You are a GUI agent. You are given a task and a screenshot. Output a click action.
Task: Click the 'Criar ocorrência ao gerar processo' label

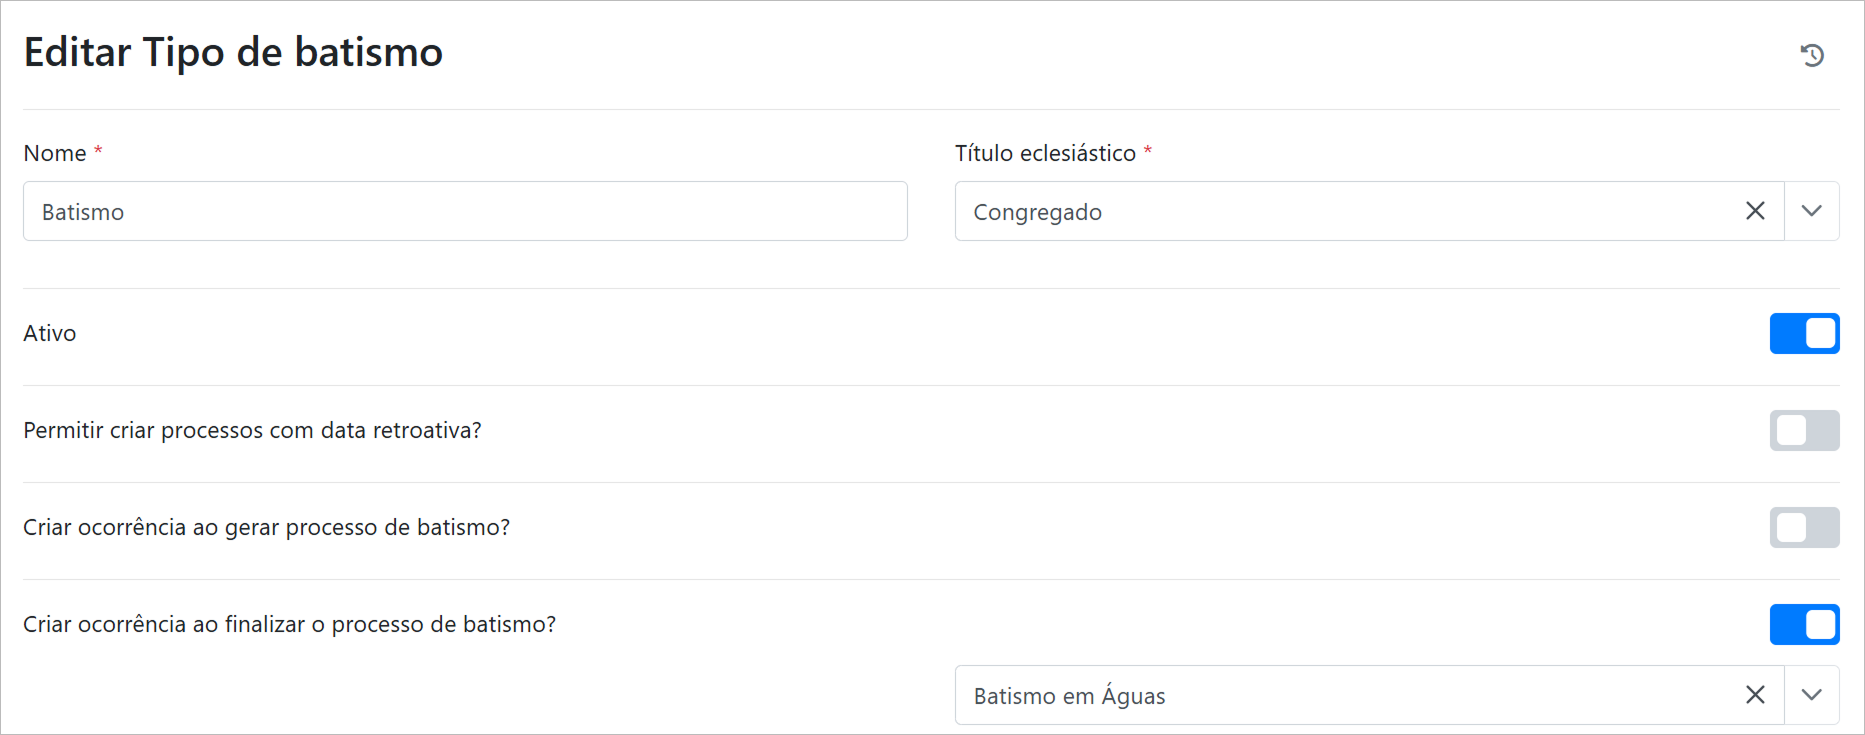click(266, 528)
